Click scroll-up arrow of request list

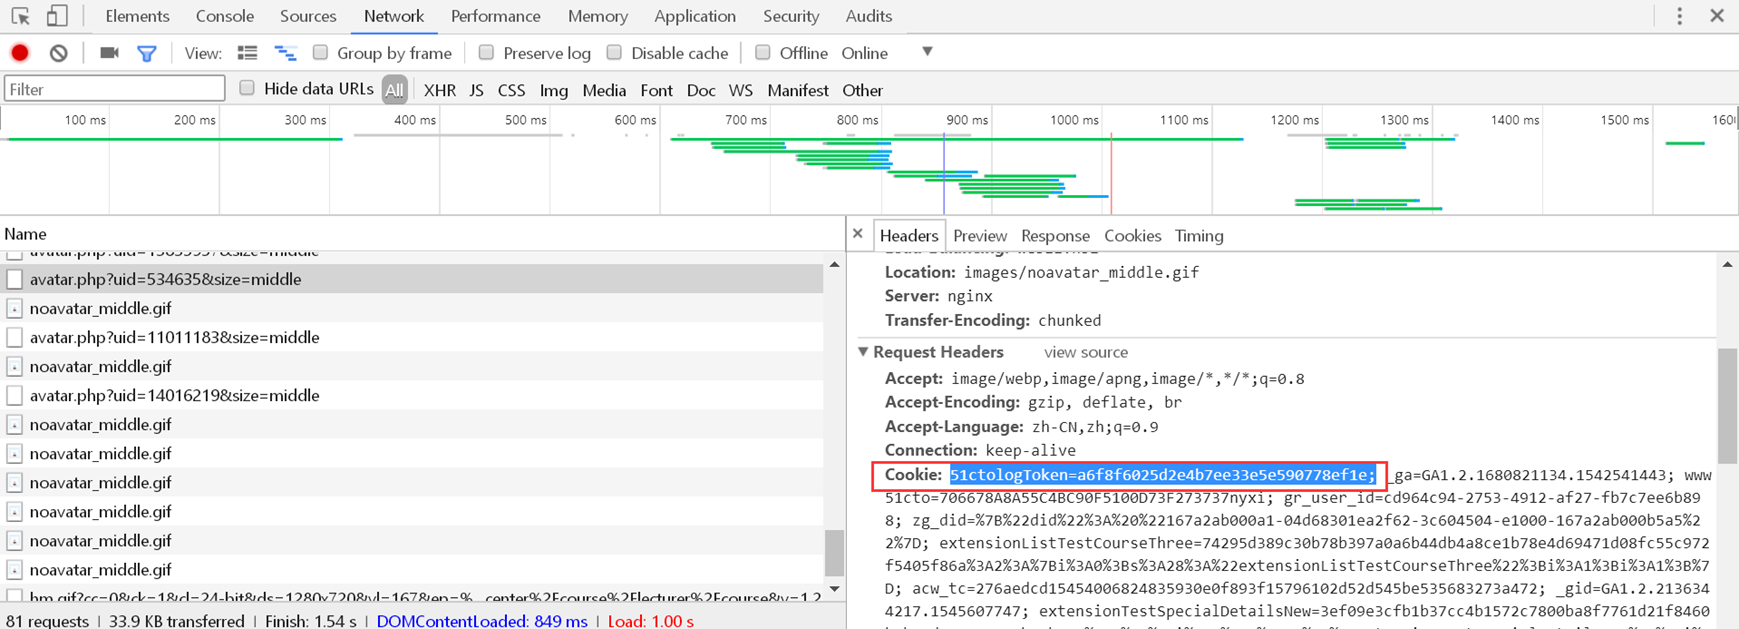tap(834, 264)
